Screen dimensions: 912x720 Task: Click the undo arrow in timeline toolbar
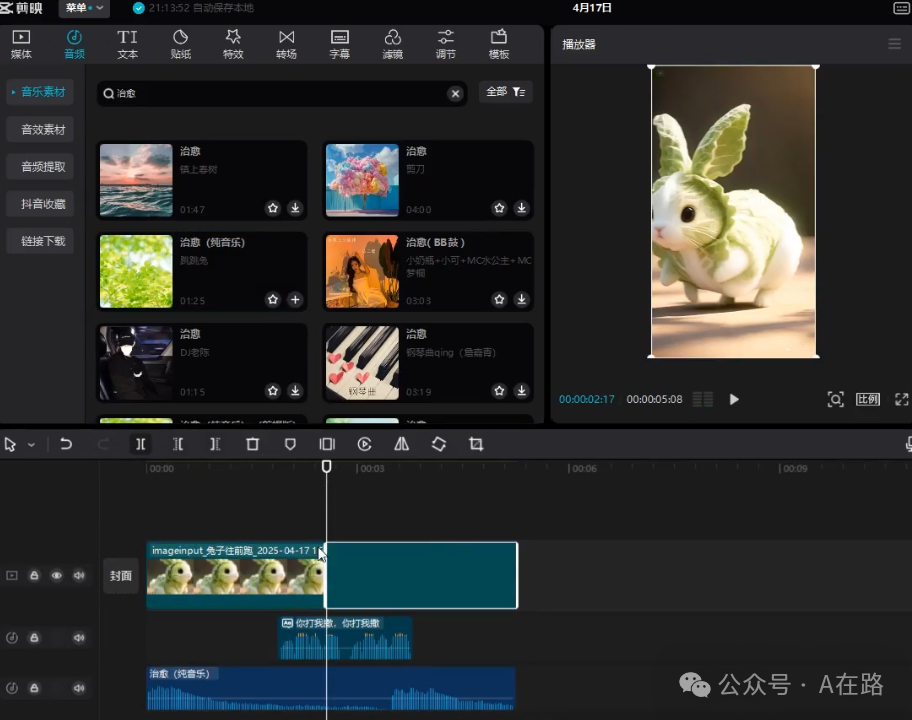point(66,444)
